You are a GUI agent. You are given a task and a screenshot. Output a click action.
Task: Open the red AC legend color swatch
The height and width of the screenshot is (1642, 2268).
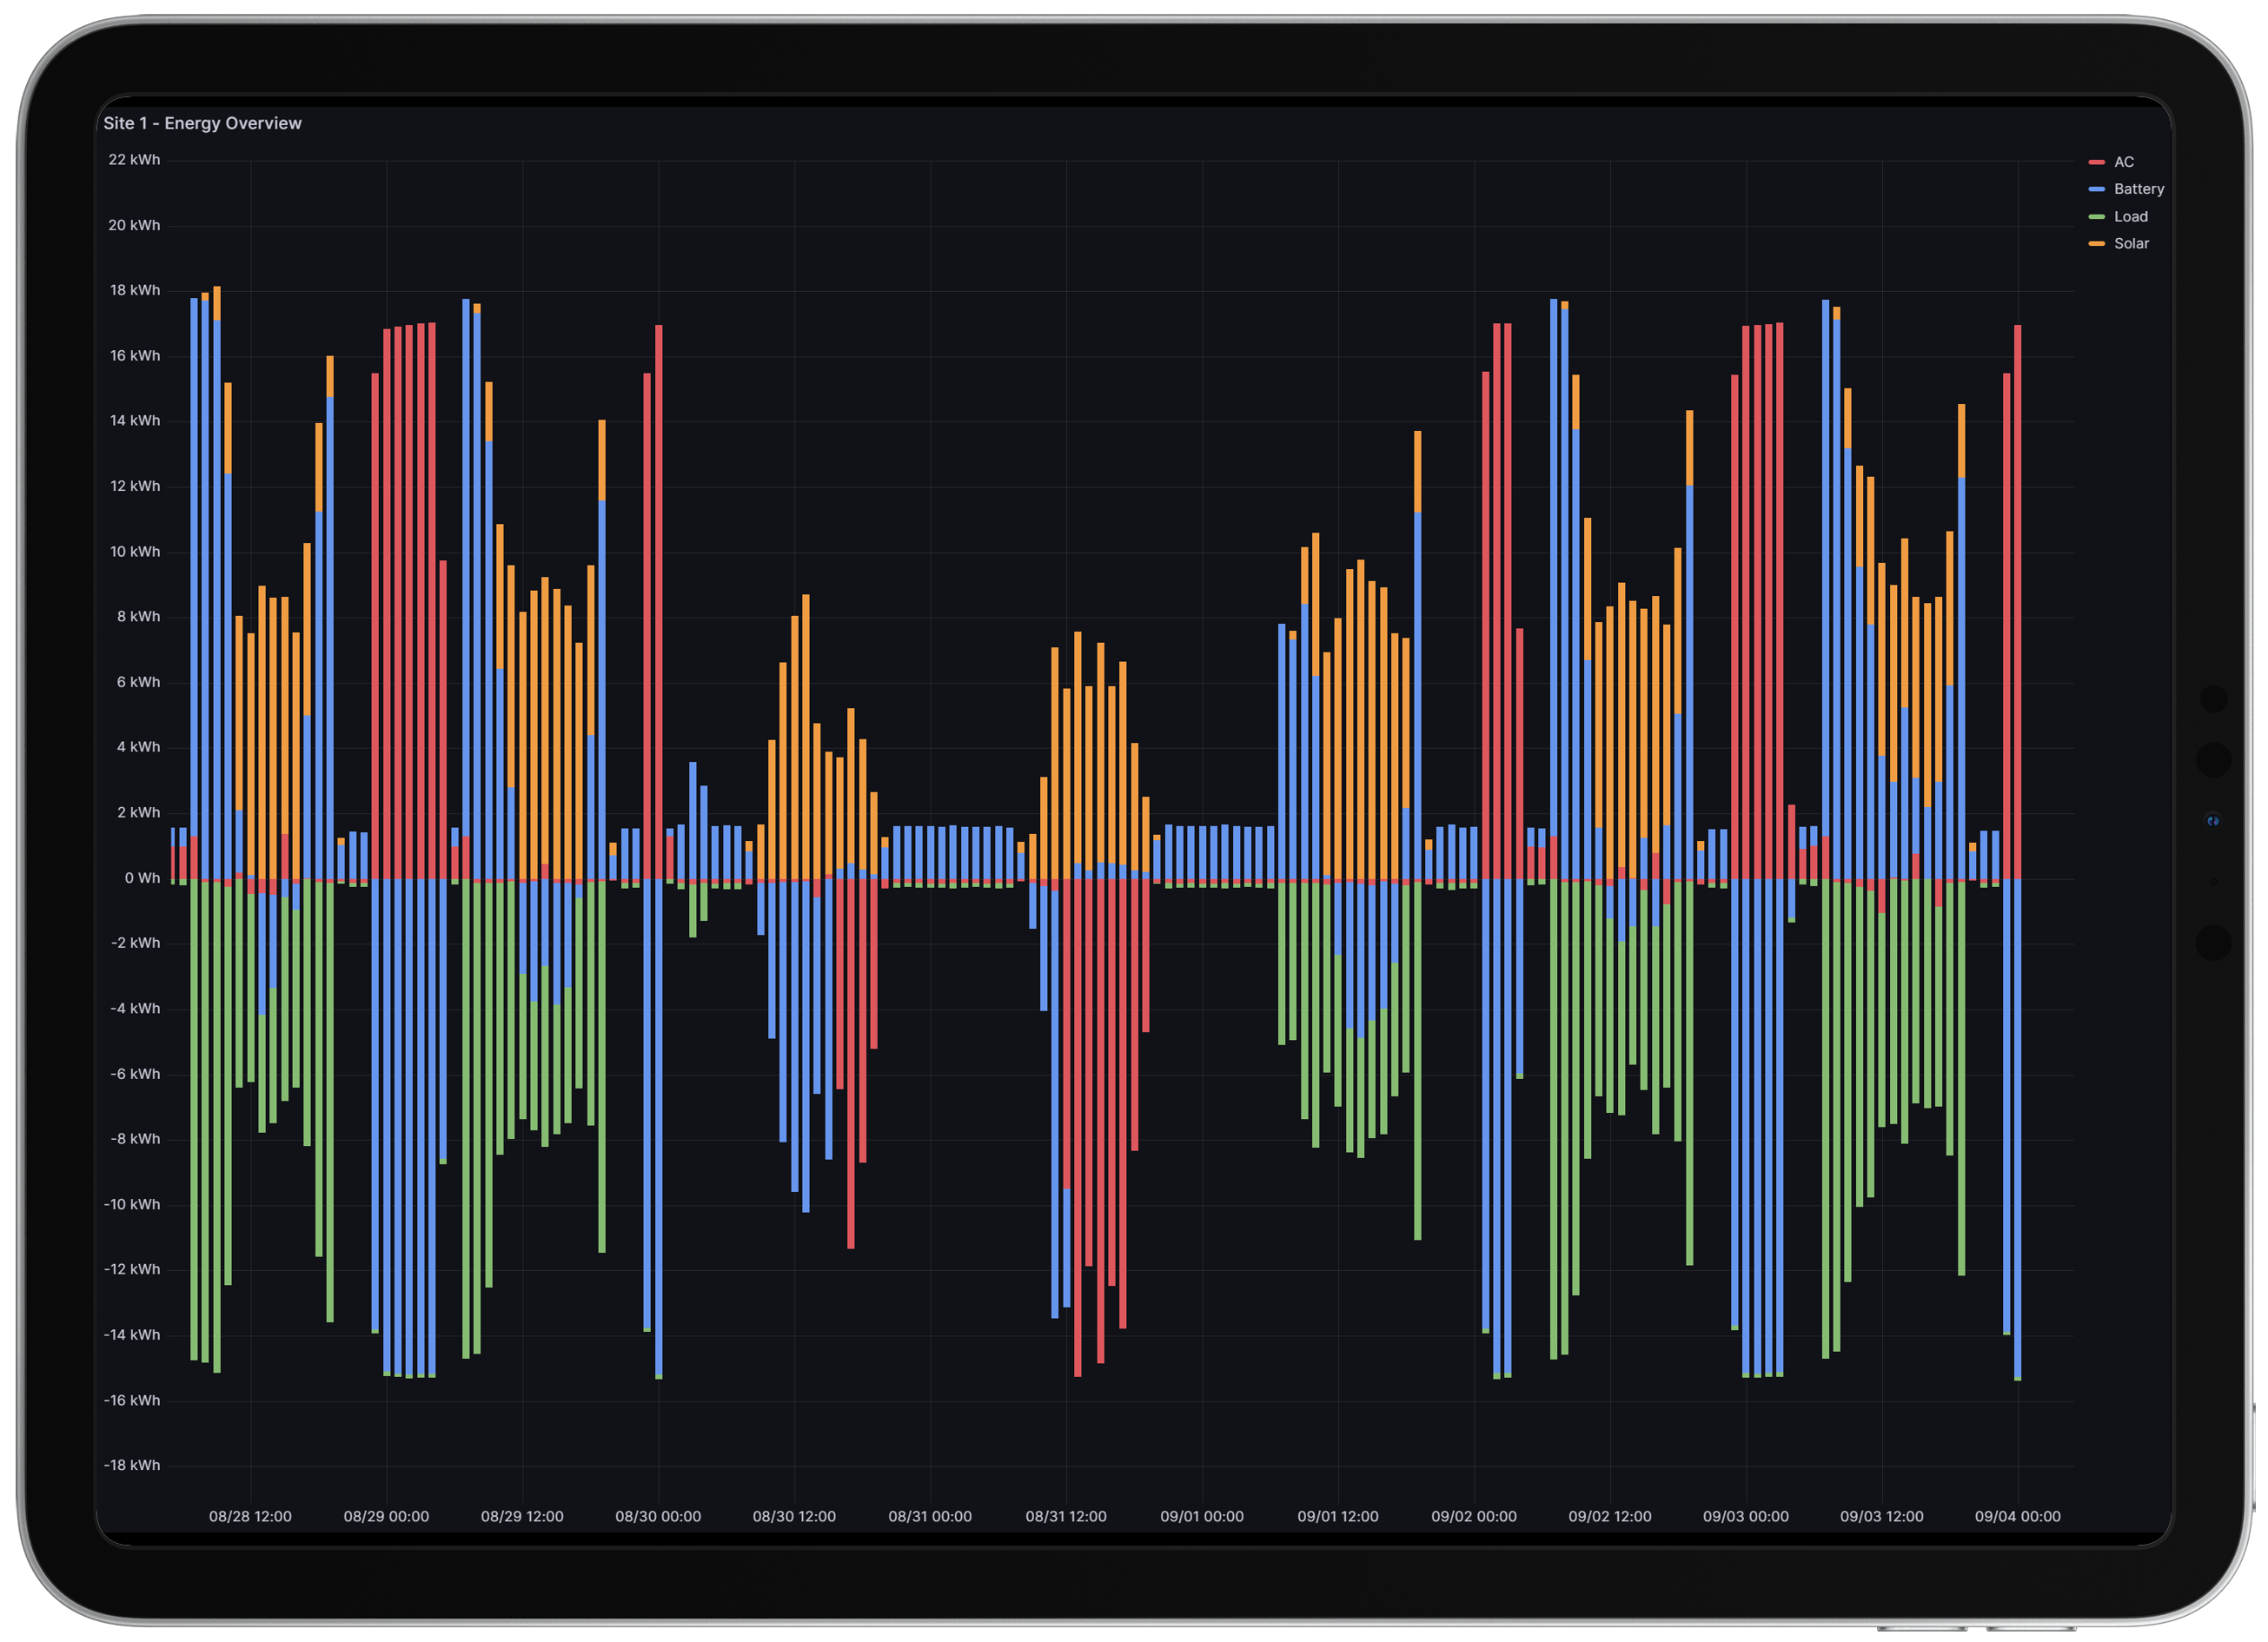point(2097,162)
